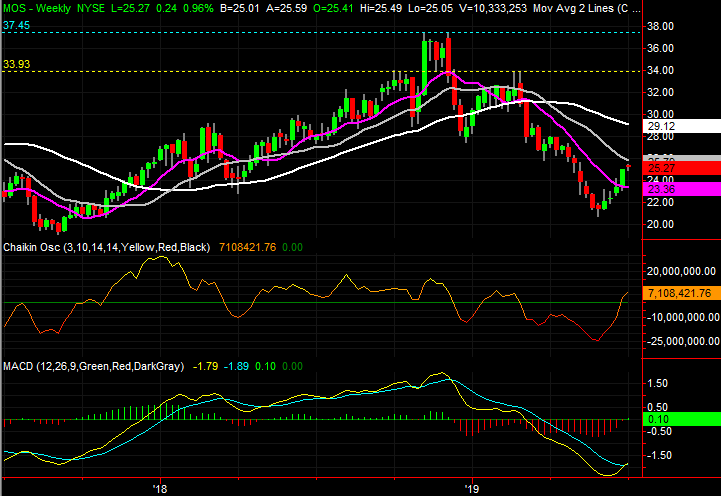
Task: Click the Chaikin Osc indicator title
Action: pyautogui.click(x=107, y=247)
